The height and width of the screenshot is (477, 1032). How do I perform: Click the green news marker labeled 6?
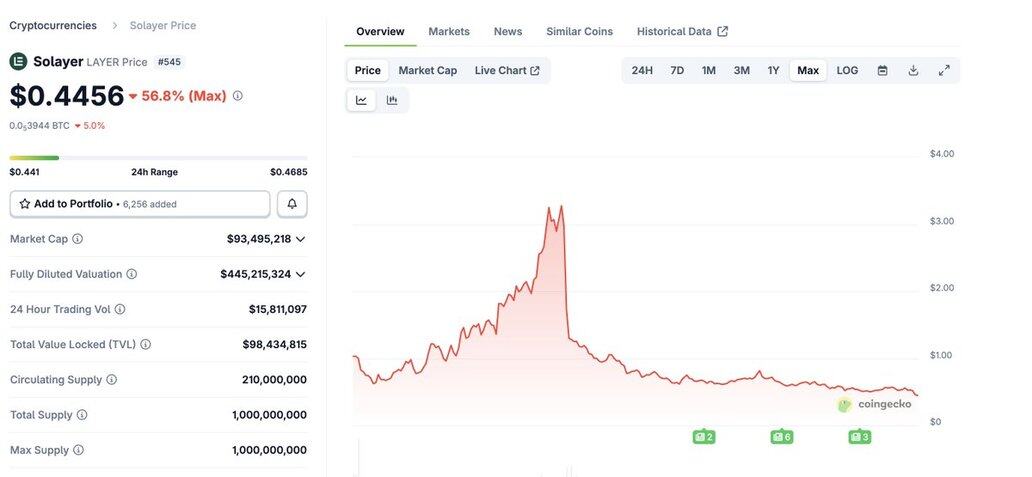point(781,437)
